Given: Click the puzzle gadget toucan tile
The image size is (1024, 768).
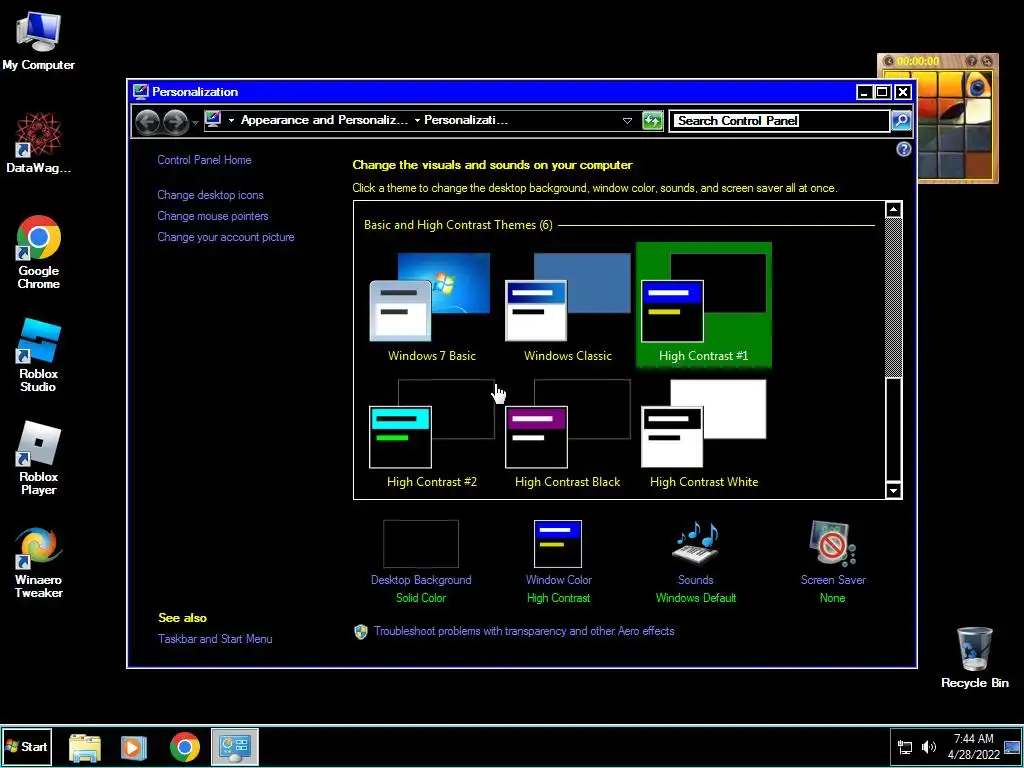Looking at the screenshot, I should point(978,86).
